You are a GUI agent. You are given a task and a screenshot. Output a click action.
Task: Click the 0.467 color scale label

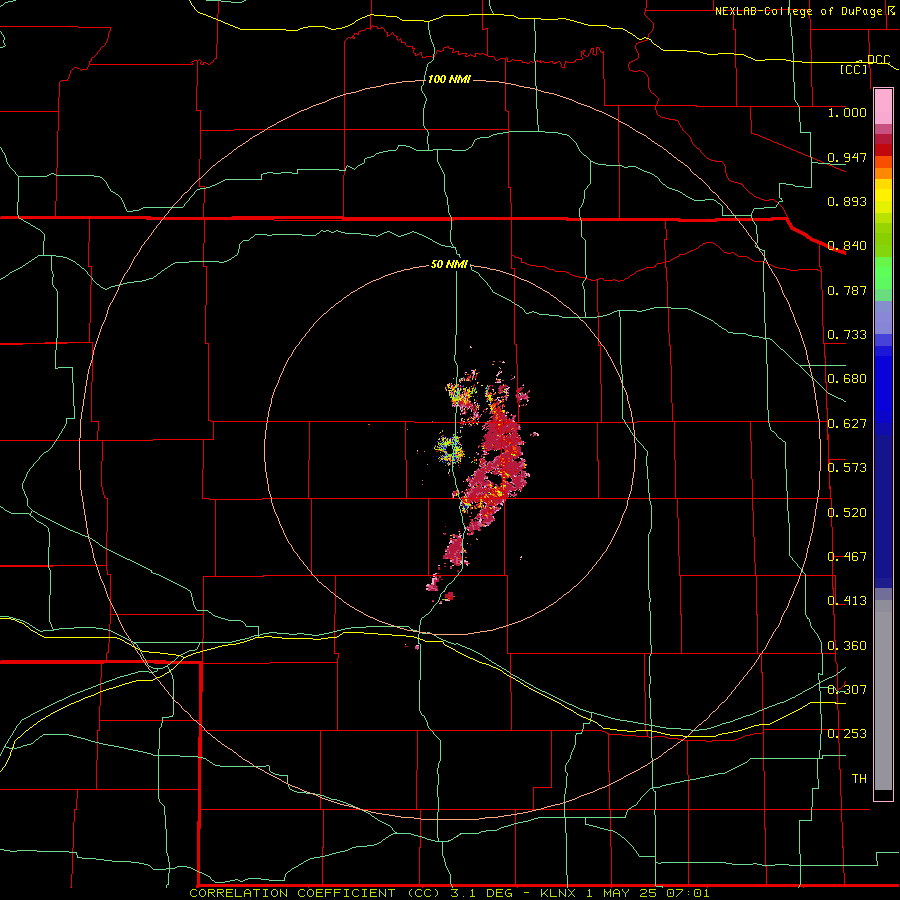[847, 557]
